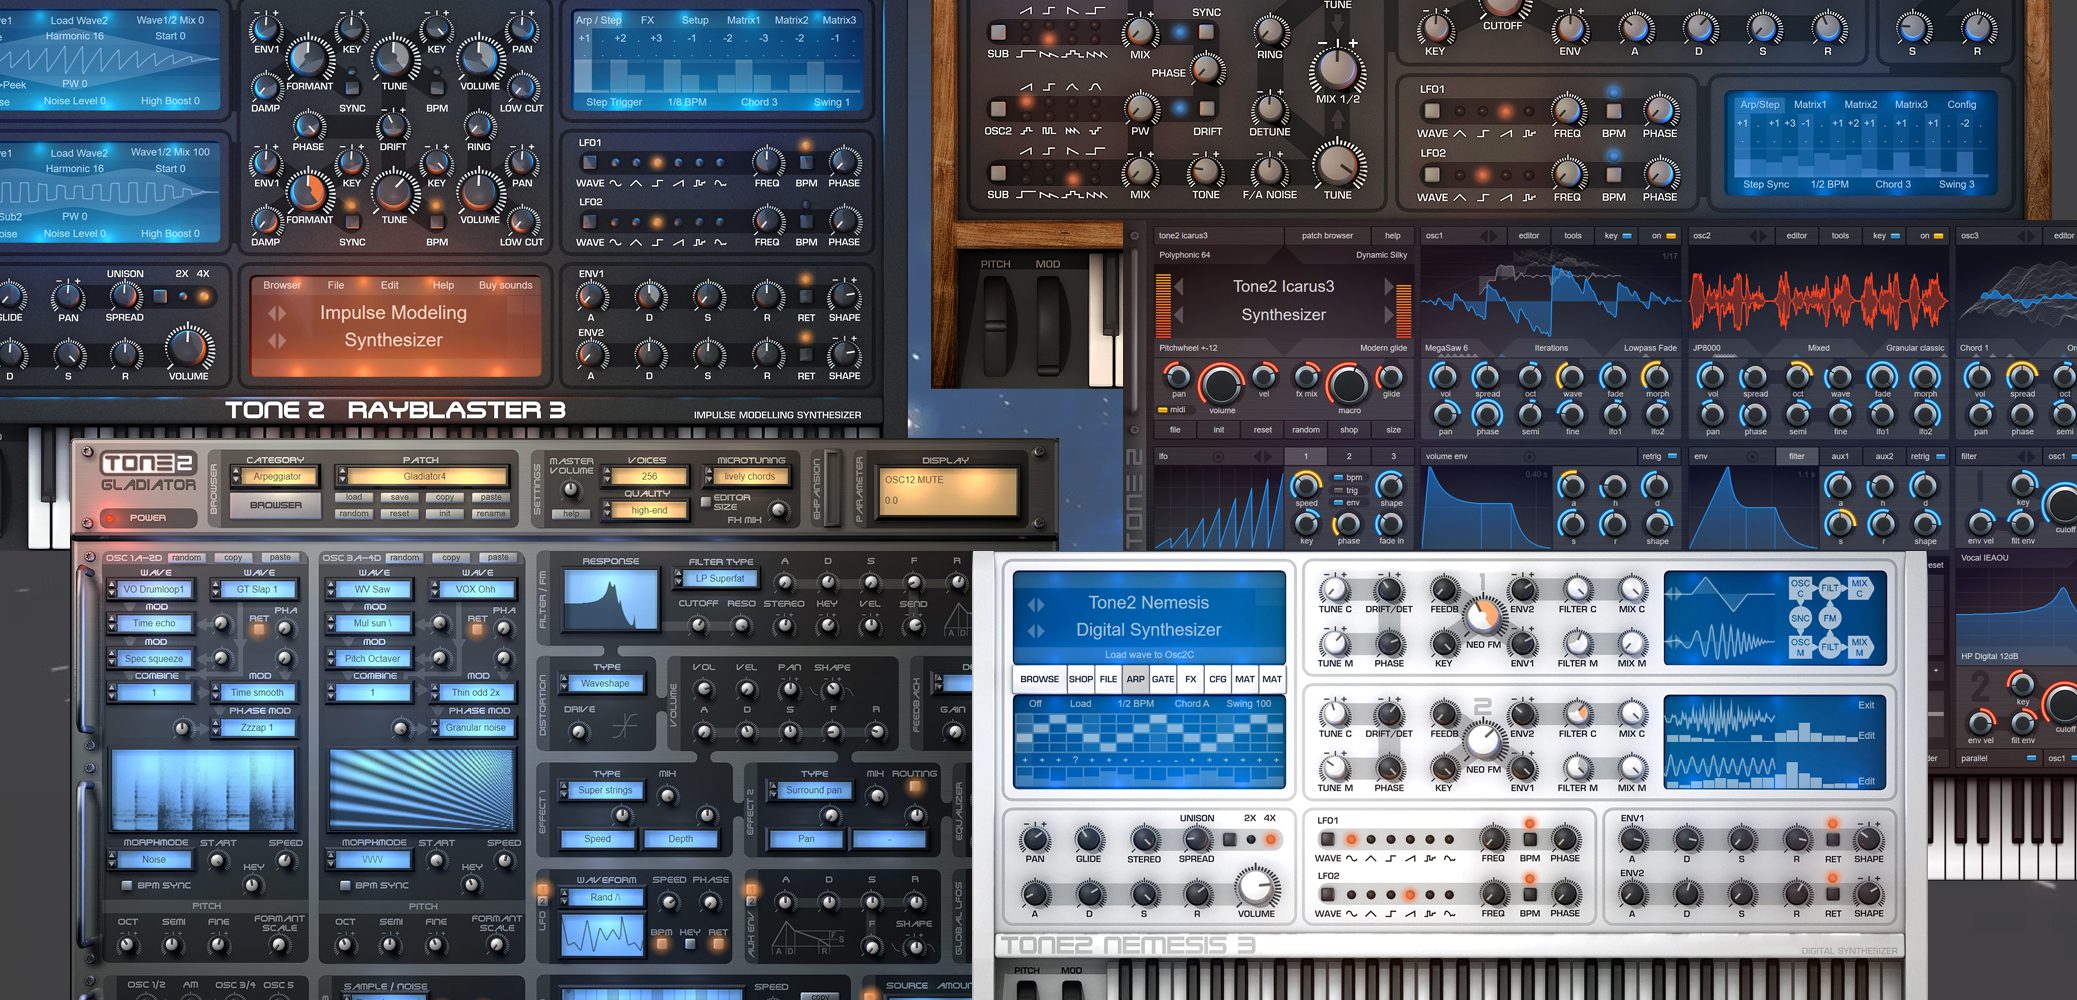Enable 4X unison LED on Nemesis
The width and height of the screenshot is (2077, 1000).
tap(1271, 840)
